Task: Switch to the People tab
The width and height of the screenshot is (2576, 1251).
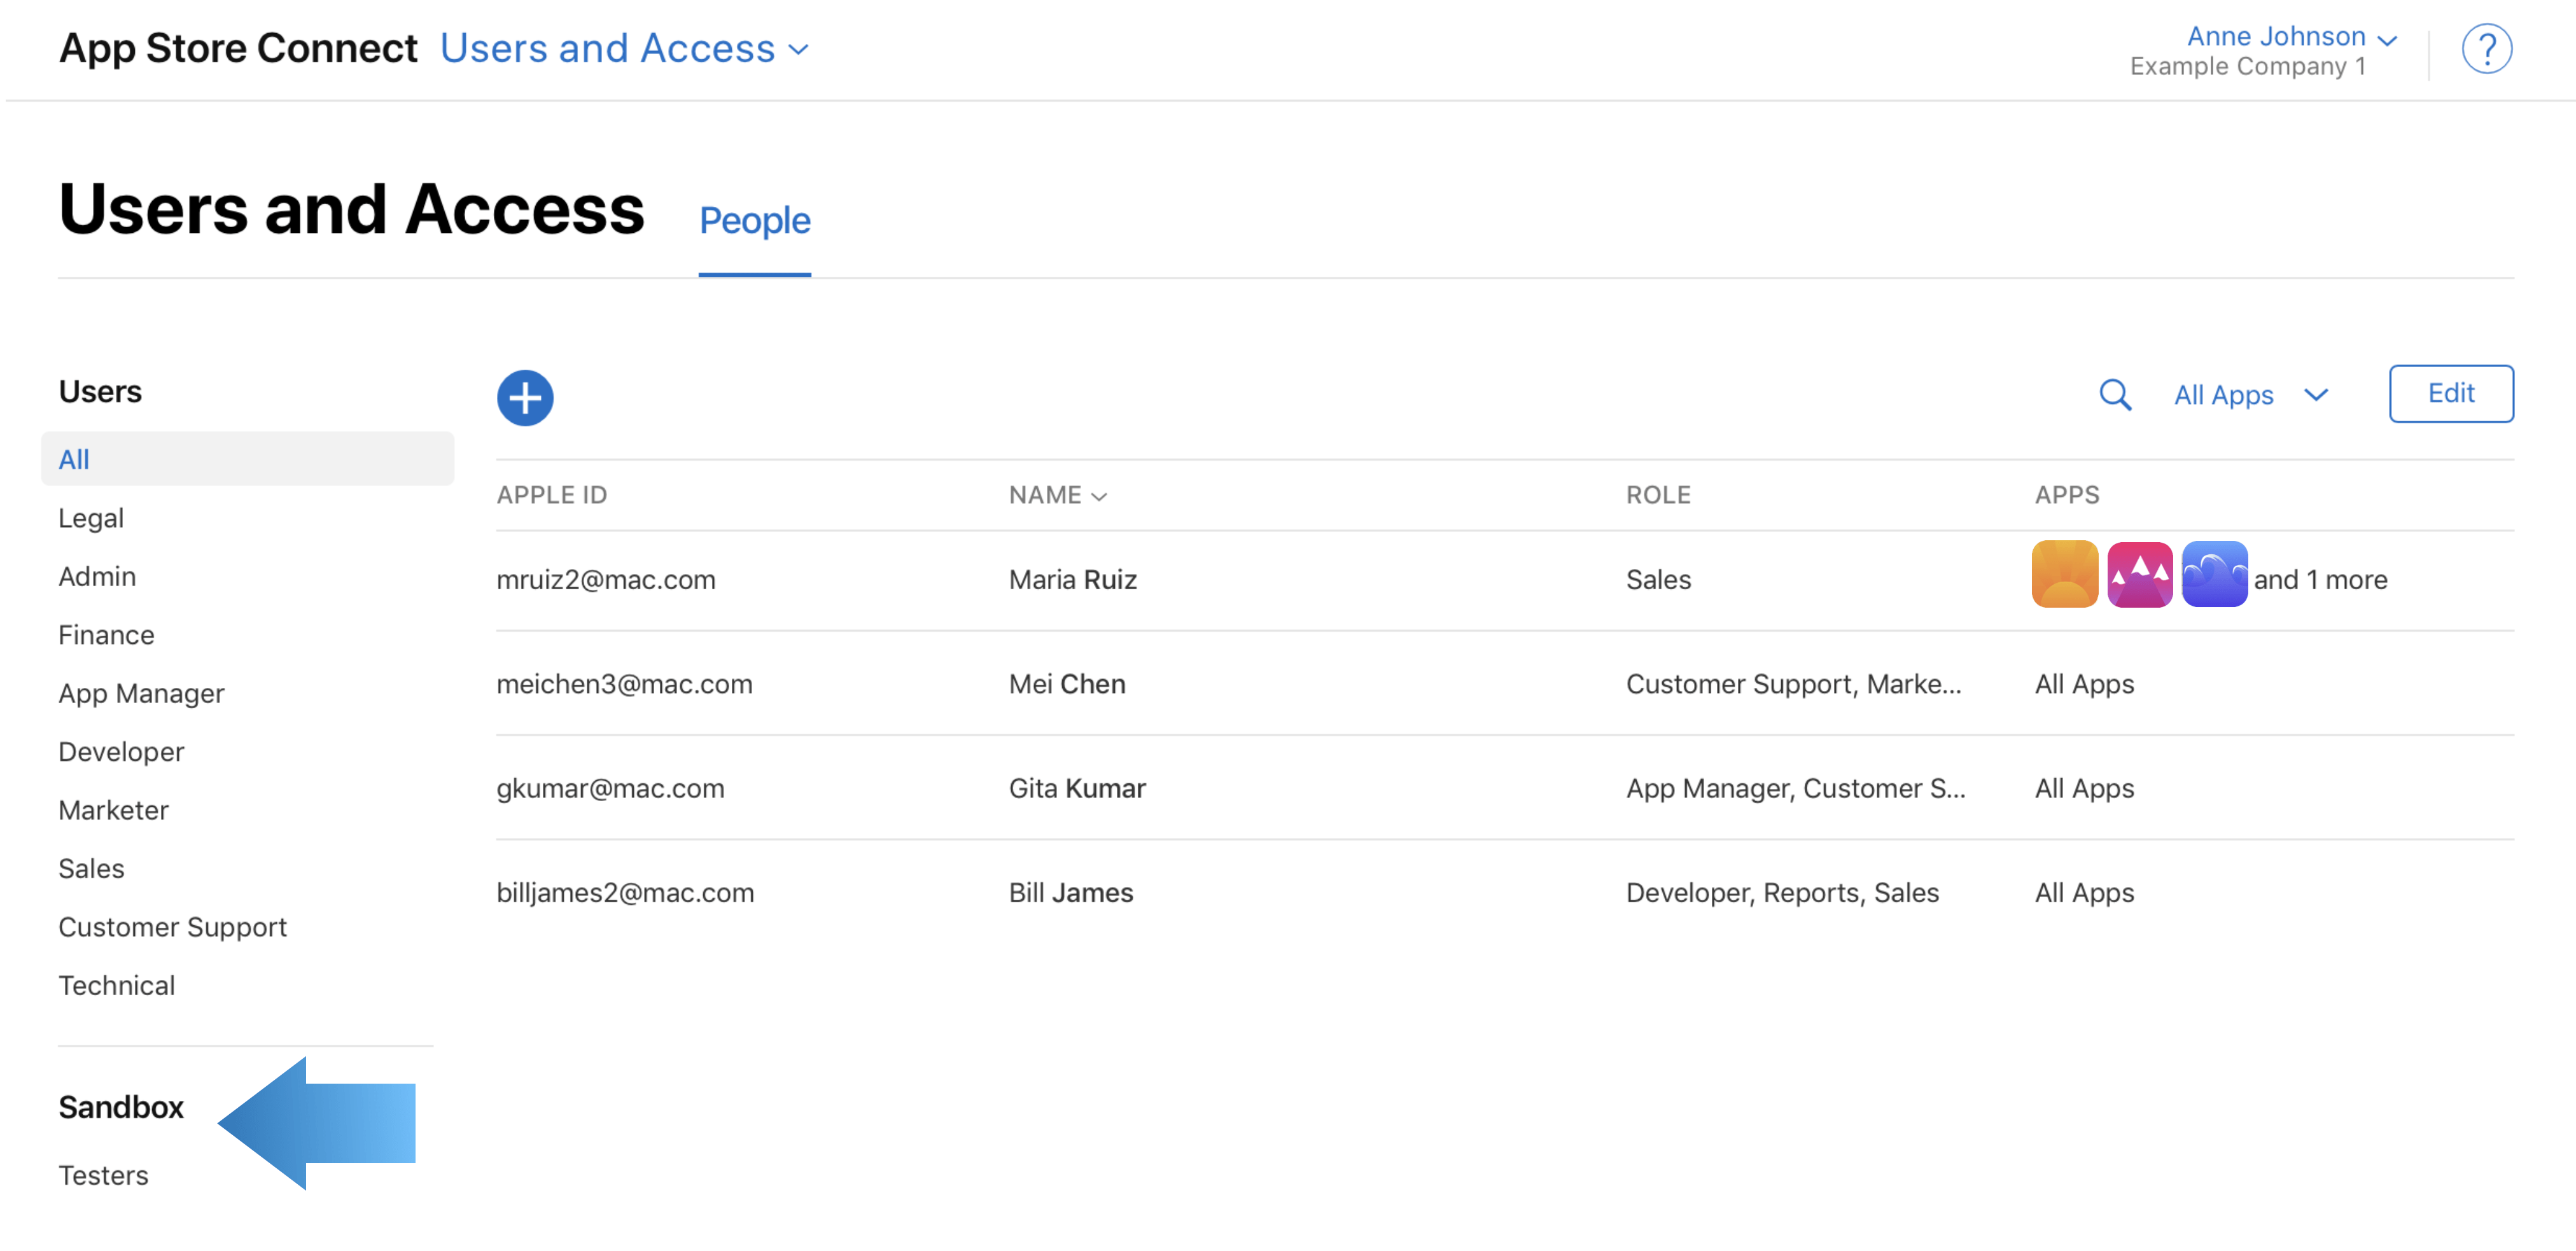Action: pos(754,220)
